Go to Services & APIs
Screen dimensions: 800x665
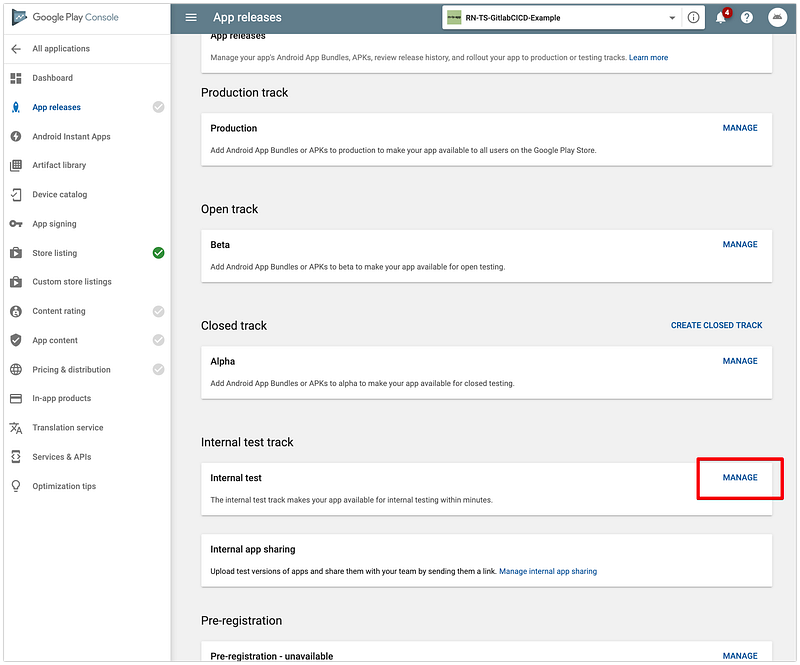point(62,457)
